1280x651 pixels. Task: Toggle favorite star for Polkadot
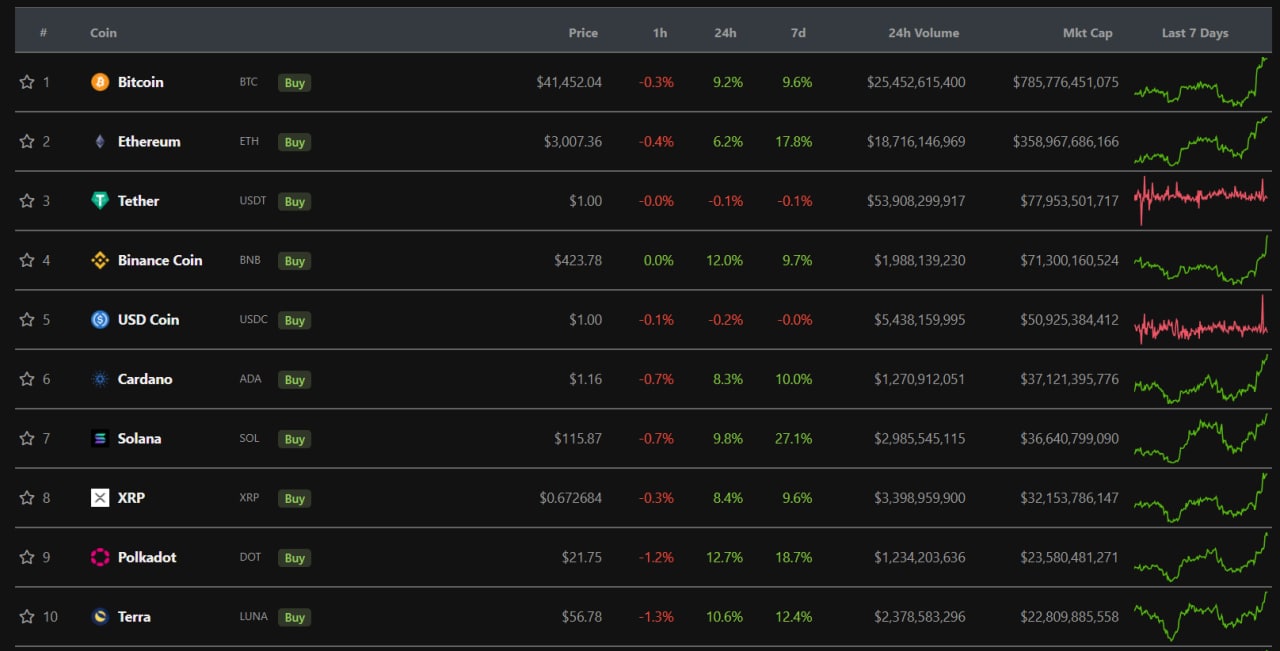click(x=27, y=557)
